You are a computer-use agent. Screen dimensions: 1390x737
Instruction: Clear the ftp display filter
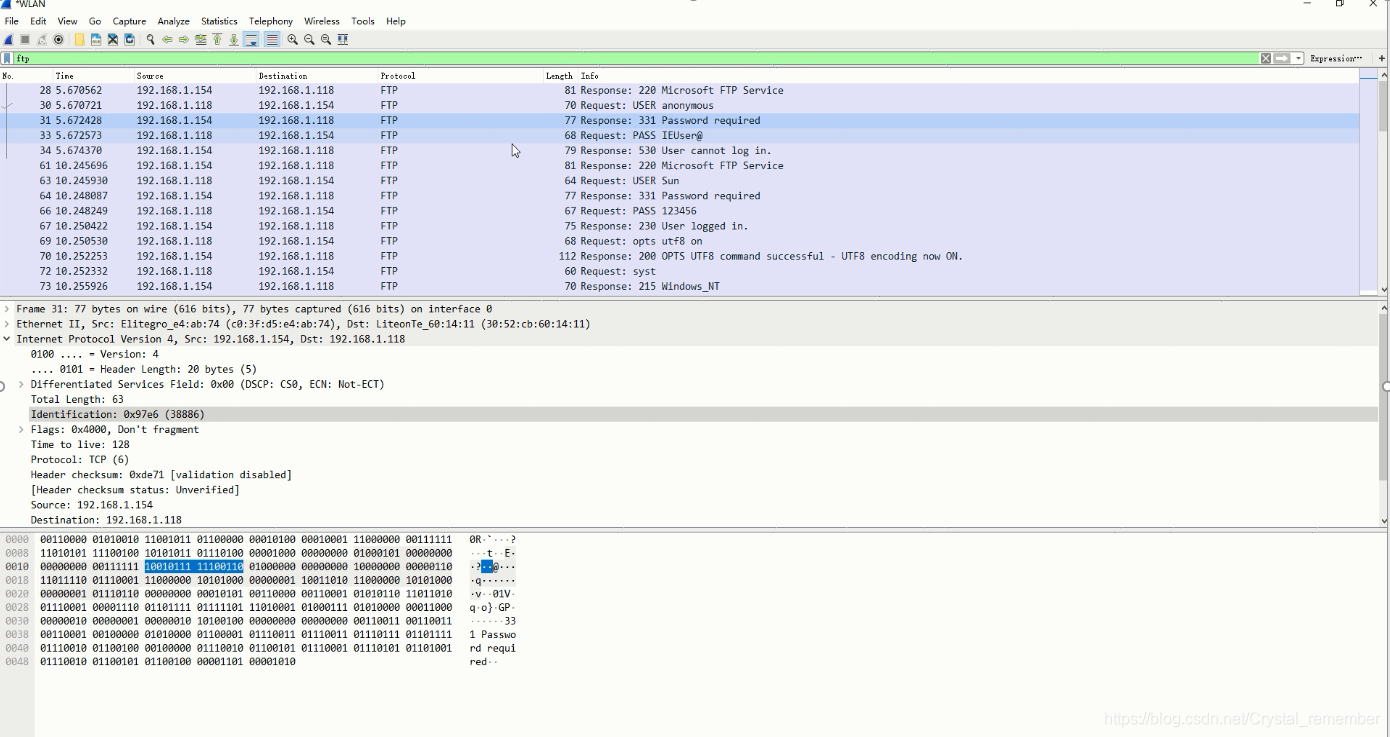[x=1266, y=59]
